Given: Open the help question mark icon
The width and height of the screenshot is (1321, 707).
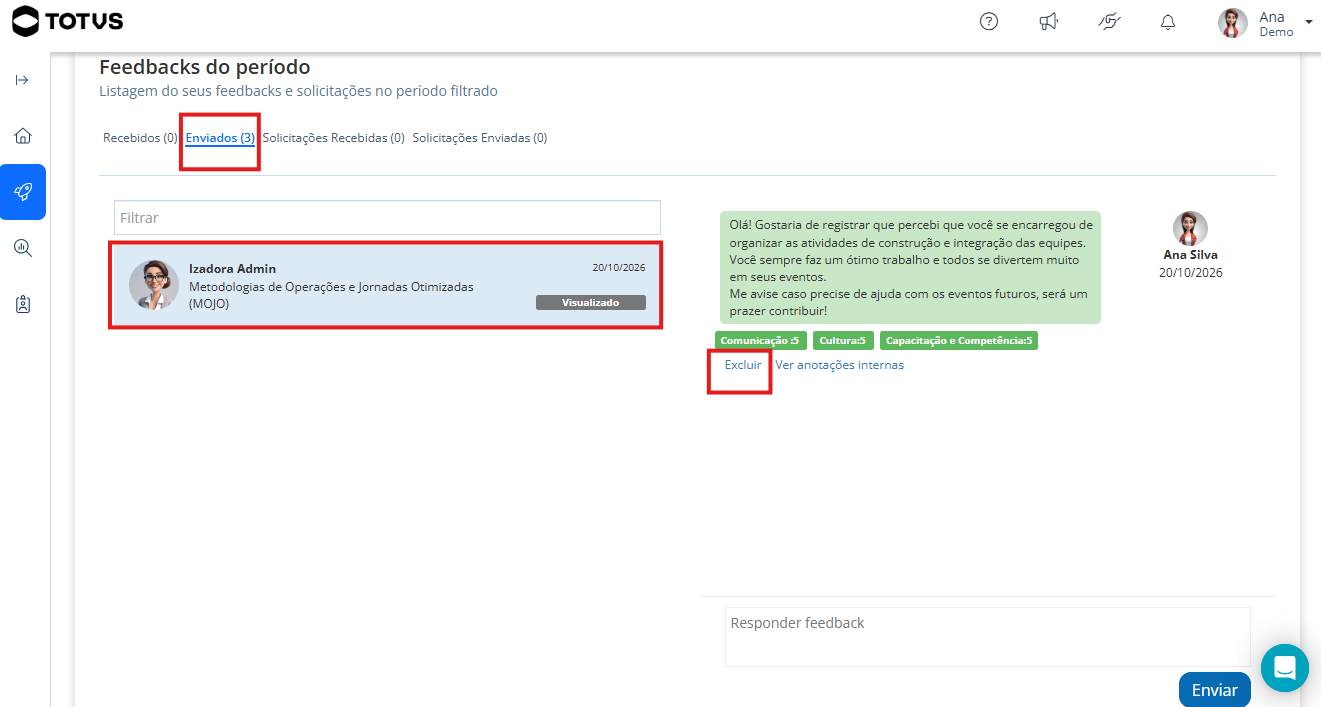Looking at the screenshot, I should pyautogui.click(x=989, y=22).
